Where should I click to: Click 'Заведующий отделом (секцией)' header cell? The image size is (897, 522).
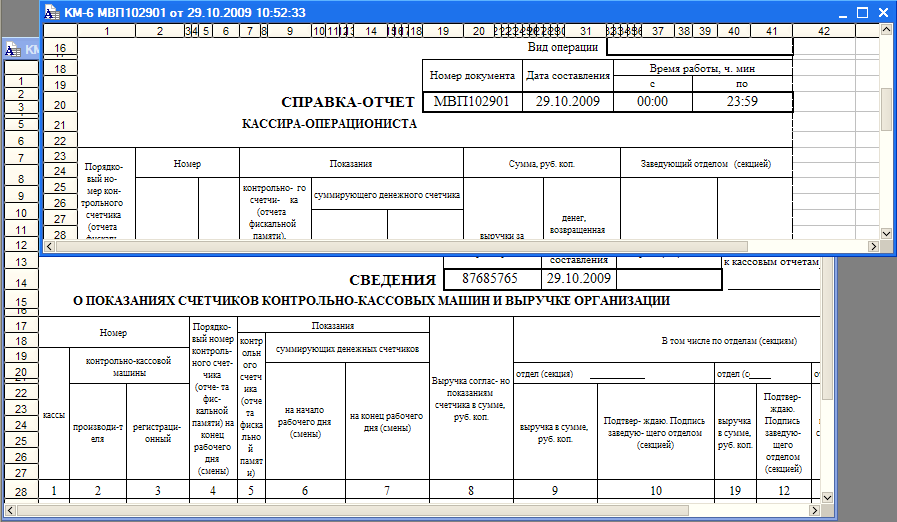click(x=706, y=164)
